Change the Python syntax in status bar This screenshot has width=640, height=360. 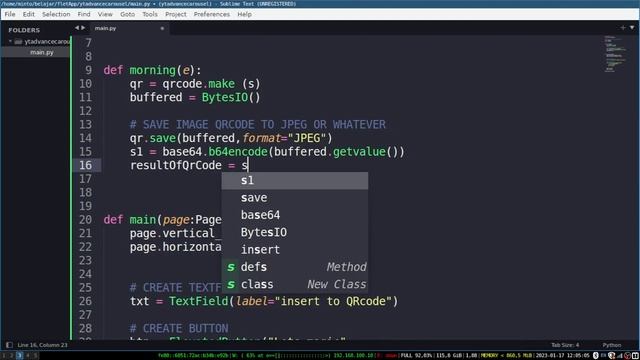coord(611,345)
